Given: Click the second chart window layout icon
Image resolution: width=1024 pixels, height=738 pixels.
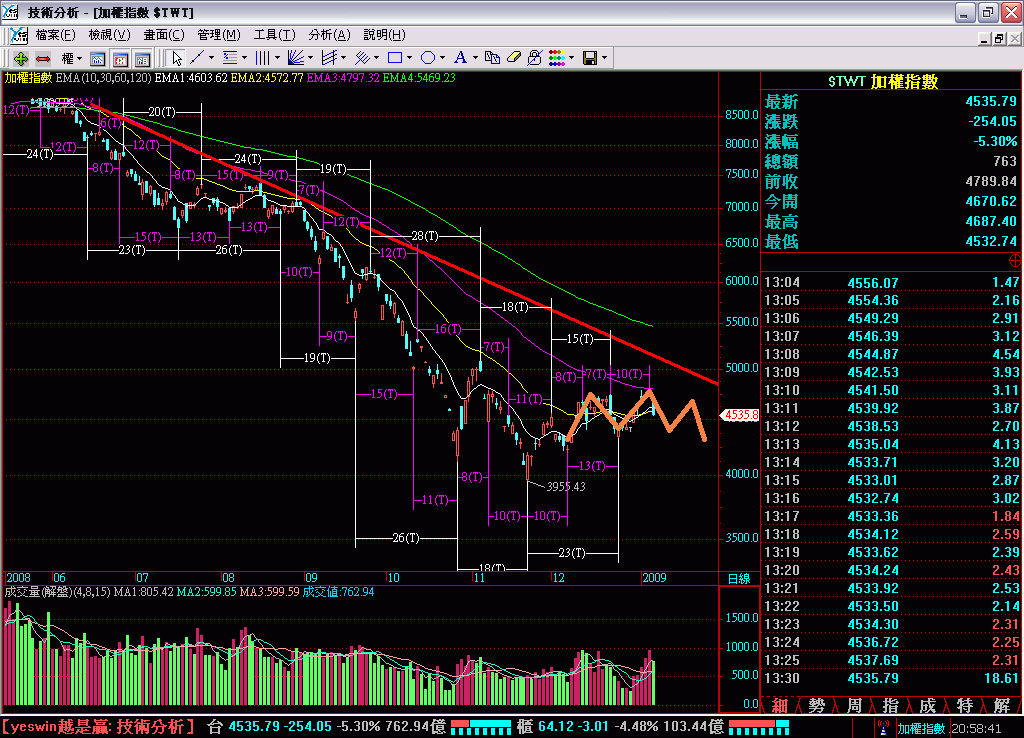Looking at the screenshot, I should (120, 59).
